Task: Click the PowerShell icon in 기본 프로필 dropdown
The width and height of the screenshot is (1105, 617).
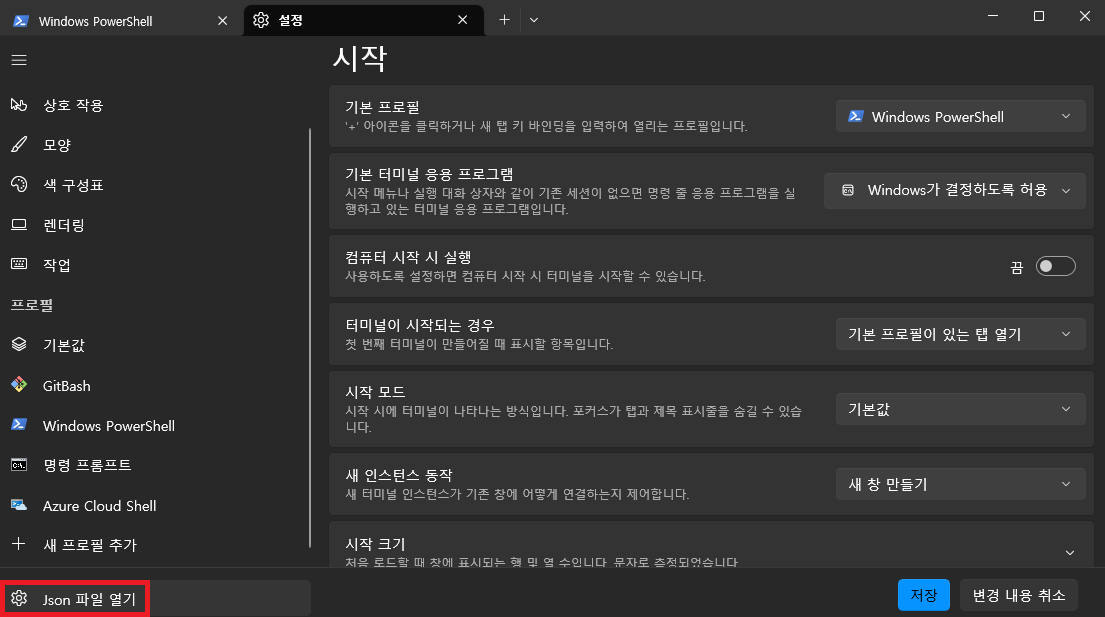Action: [x=856, y=117]
